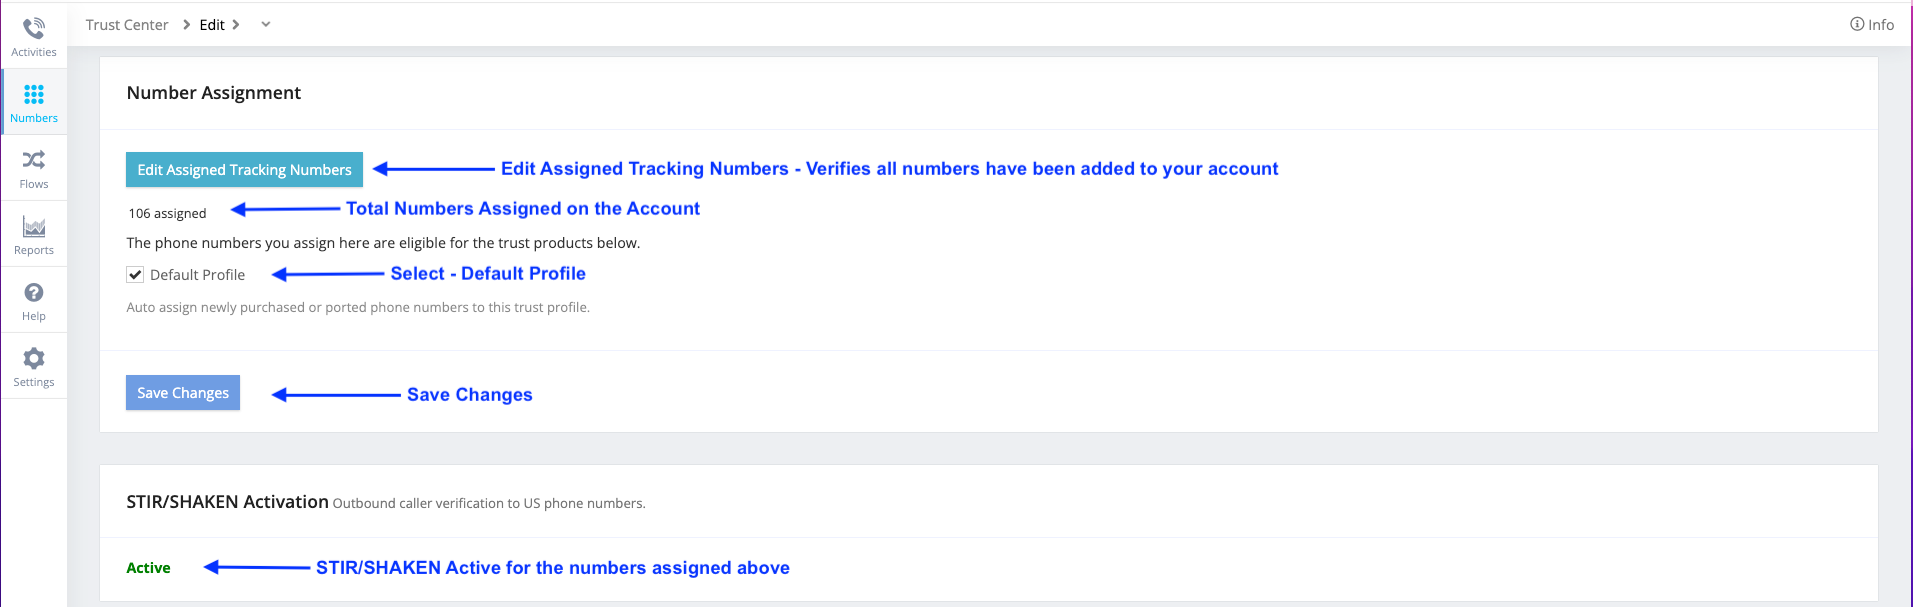Click the chevron after Trust Center

(x=187, y=24)
